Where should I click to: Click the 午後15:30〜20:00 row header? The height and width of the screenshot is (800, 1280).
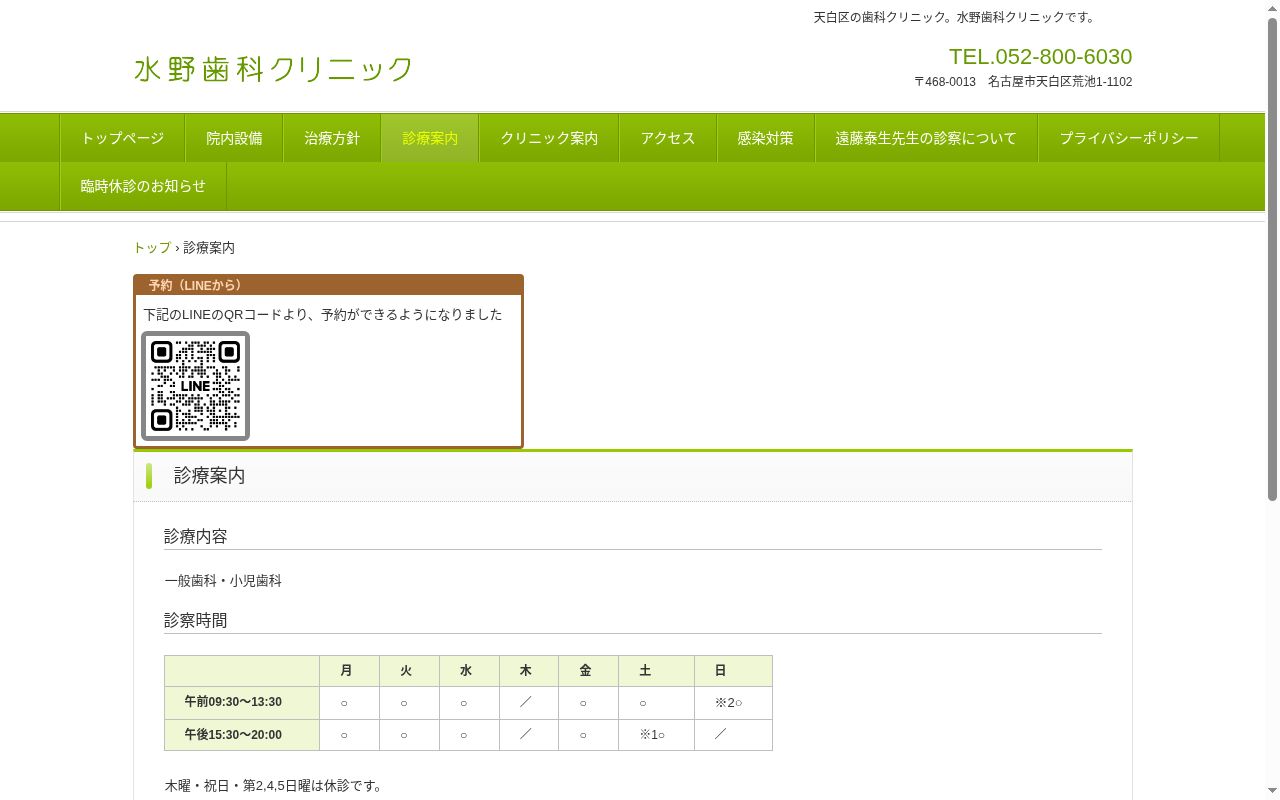pos(242,735)
